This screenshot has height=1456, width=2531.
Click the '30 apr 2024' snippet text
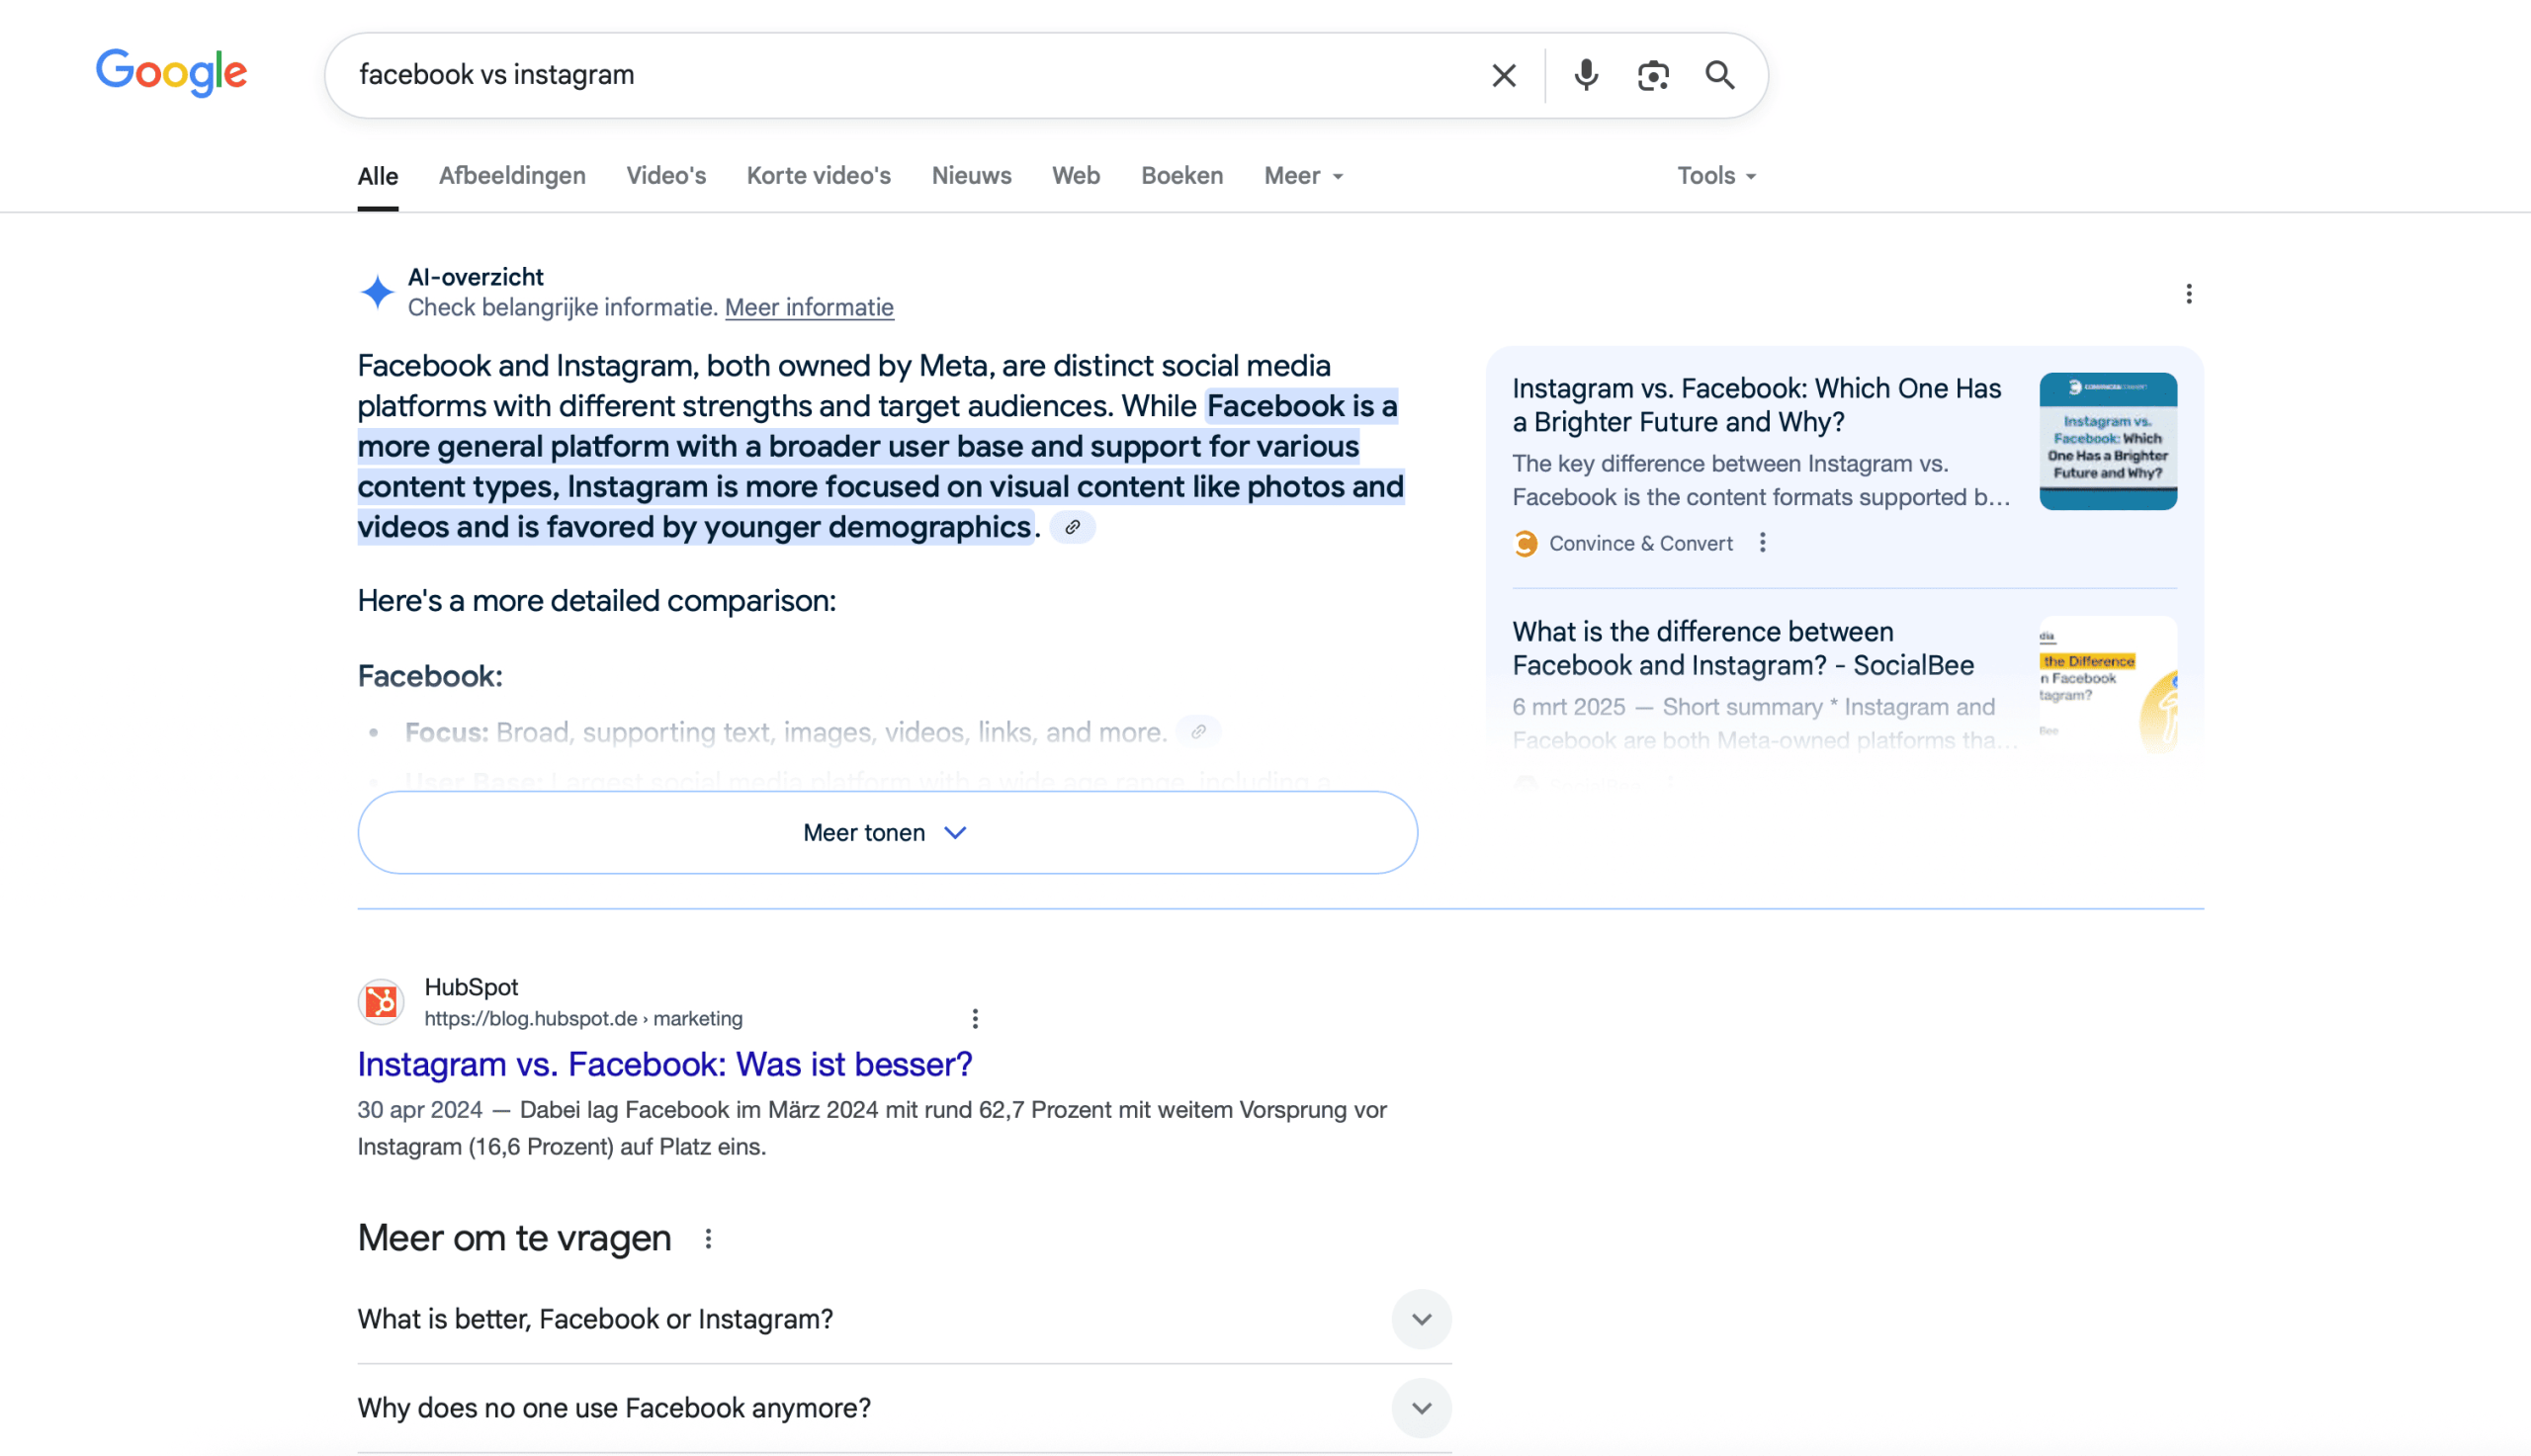(x=420, y=1110)
